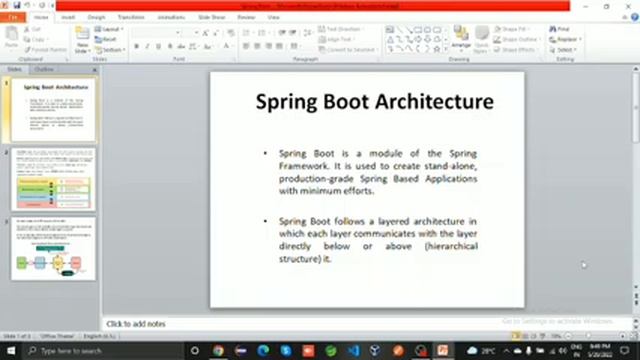The image size is (640, 360).
Task: Open Google Chrome from the taskbar
Action: click(218, 350)
